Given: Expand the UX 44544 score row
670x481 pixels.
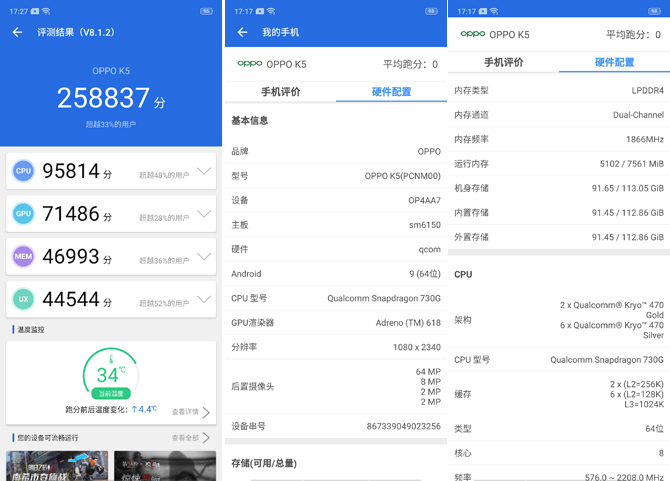Looking at the screenshot, I should (204, 299).
